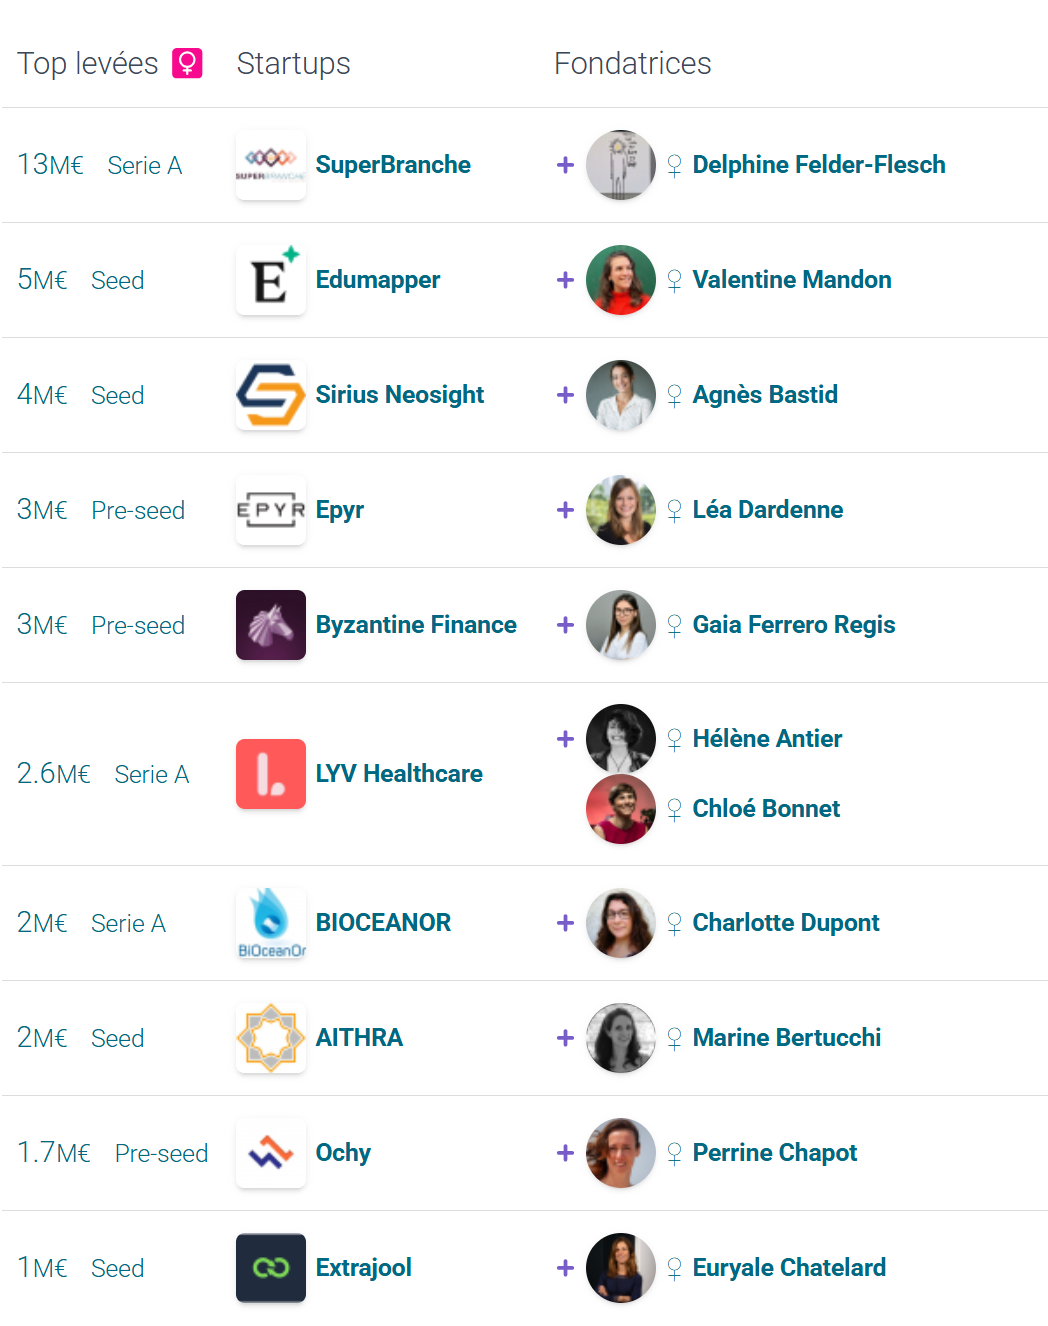Follow the AITHRA startup link

tap(359, 1038)
